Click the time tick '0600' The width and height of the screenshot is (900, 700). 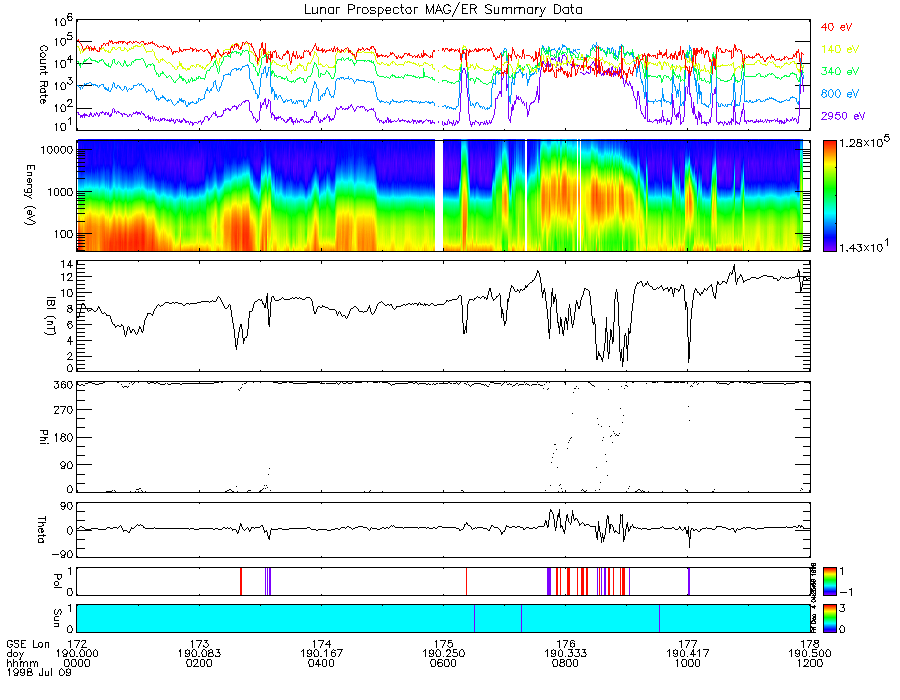tap(444, 663)
